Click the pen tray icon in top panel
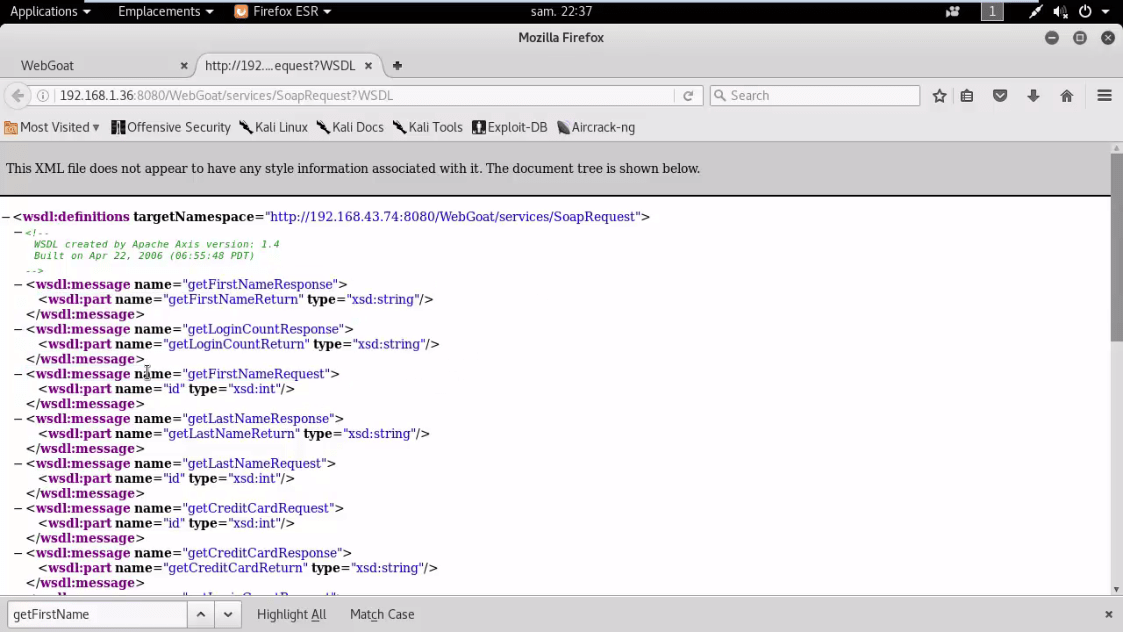Screen dimensions: 1123x632 (1035, 11)
